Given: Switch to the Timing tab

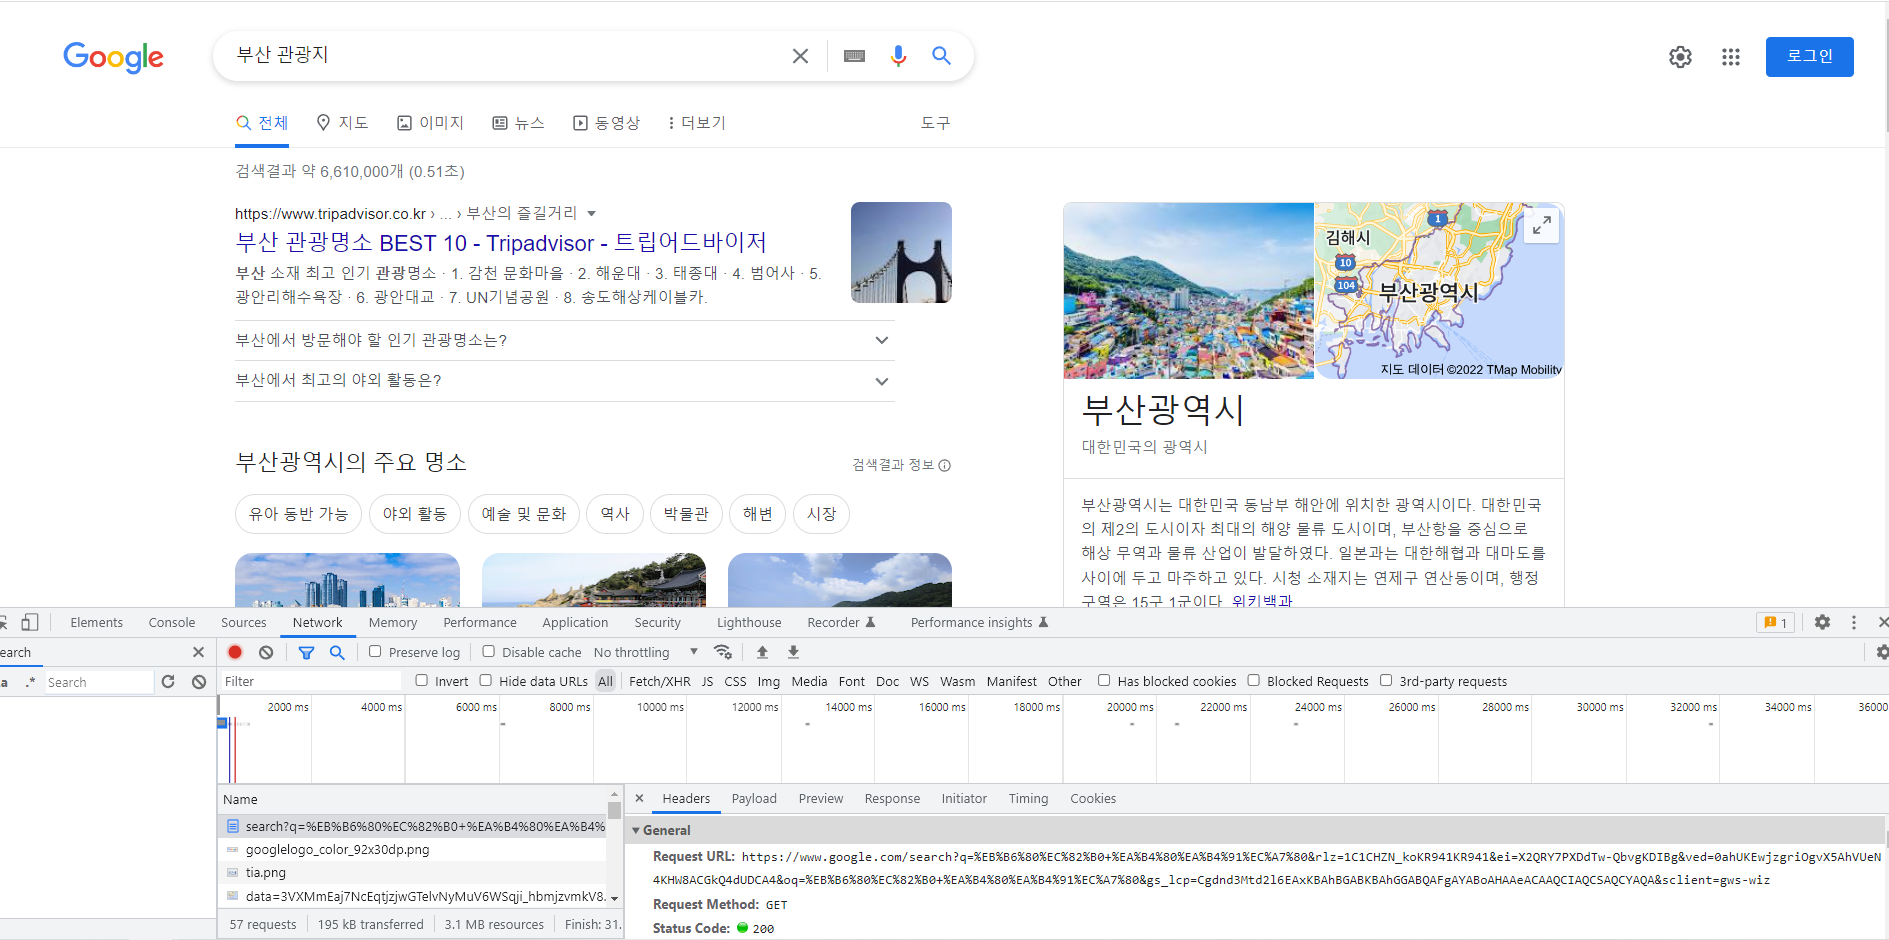Looking at the screenshot, I should pyautogui.click(x=1028, y=798).
